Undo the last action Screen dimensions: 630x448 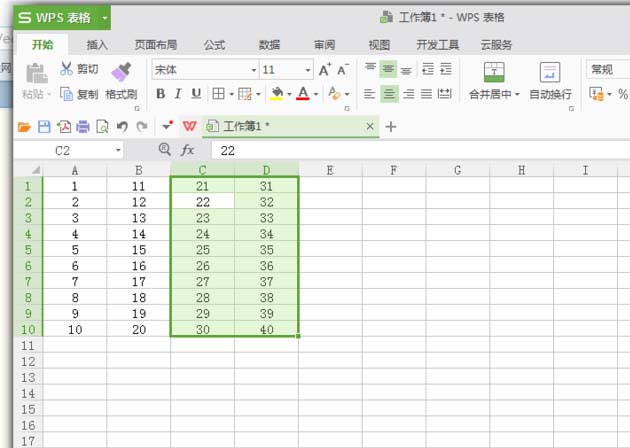tap(122, 127)
